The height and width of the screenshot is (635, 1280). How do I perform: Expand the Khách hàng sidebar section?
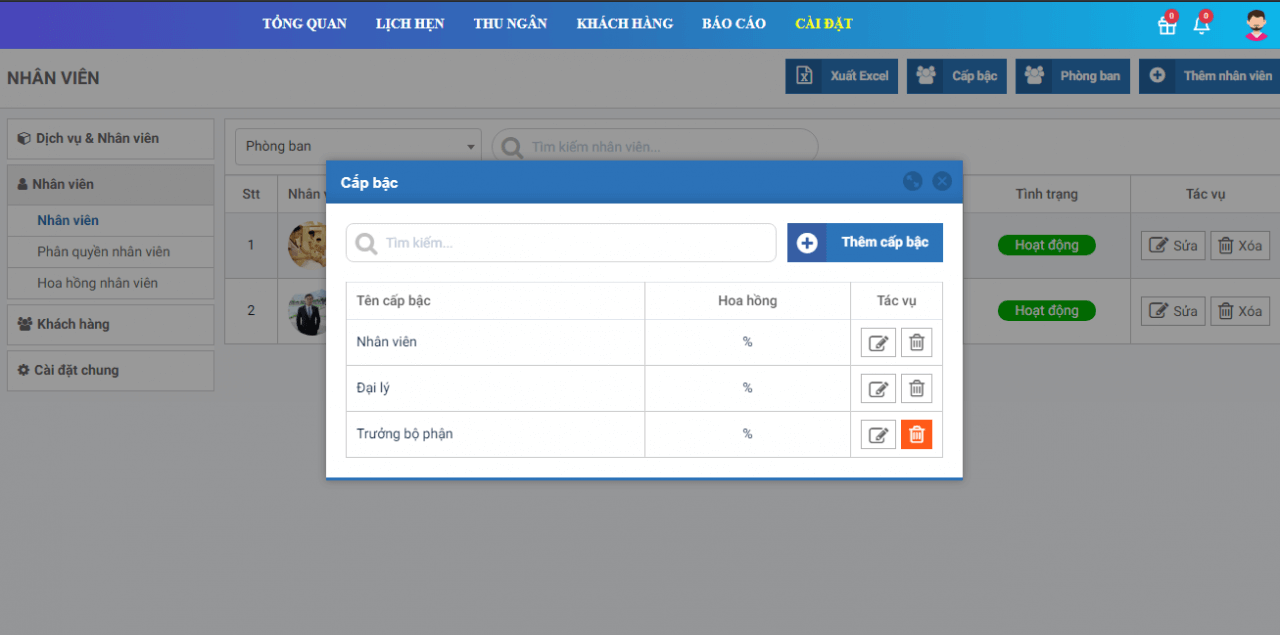point(110,325)
